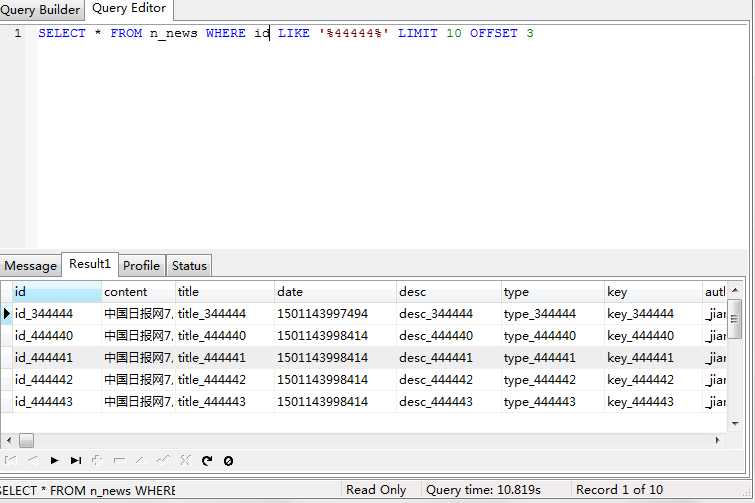Click the '%44444%' string in the query

click(x=353, y=33)
